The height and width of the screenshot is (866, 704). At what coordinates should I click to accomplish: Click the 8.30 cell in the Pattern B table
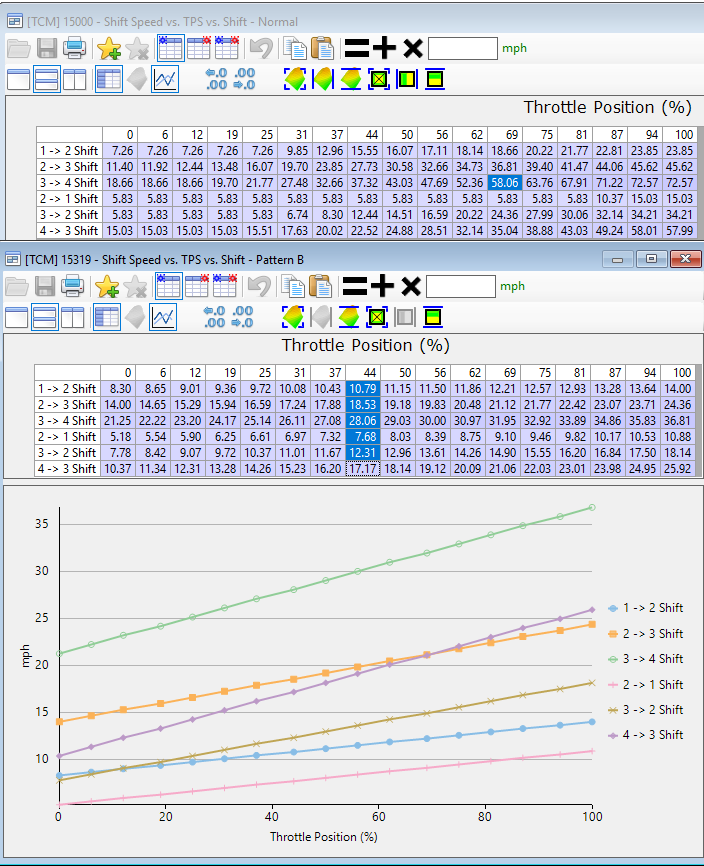tap(118, 389)
